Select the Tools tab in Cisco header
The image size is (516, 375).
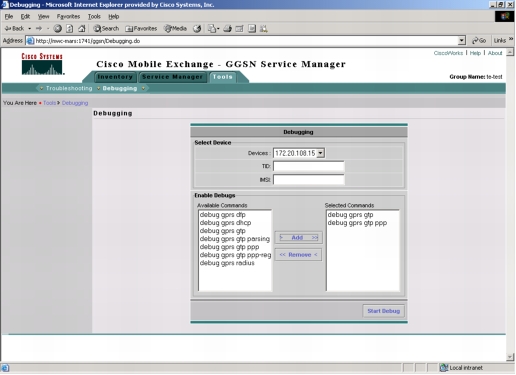[223, 77]
